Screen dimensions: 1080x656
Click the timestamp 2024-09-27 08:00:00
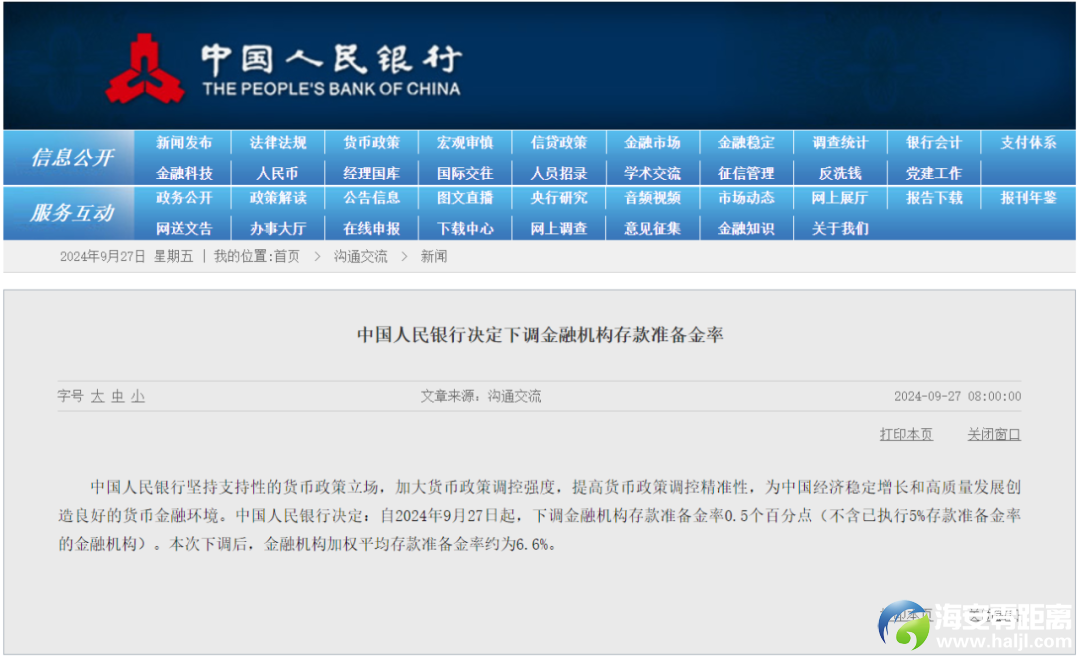[957, 396]
